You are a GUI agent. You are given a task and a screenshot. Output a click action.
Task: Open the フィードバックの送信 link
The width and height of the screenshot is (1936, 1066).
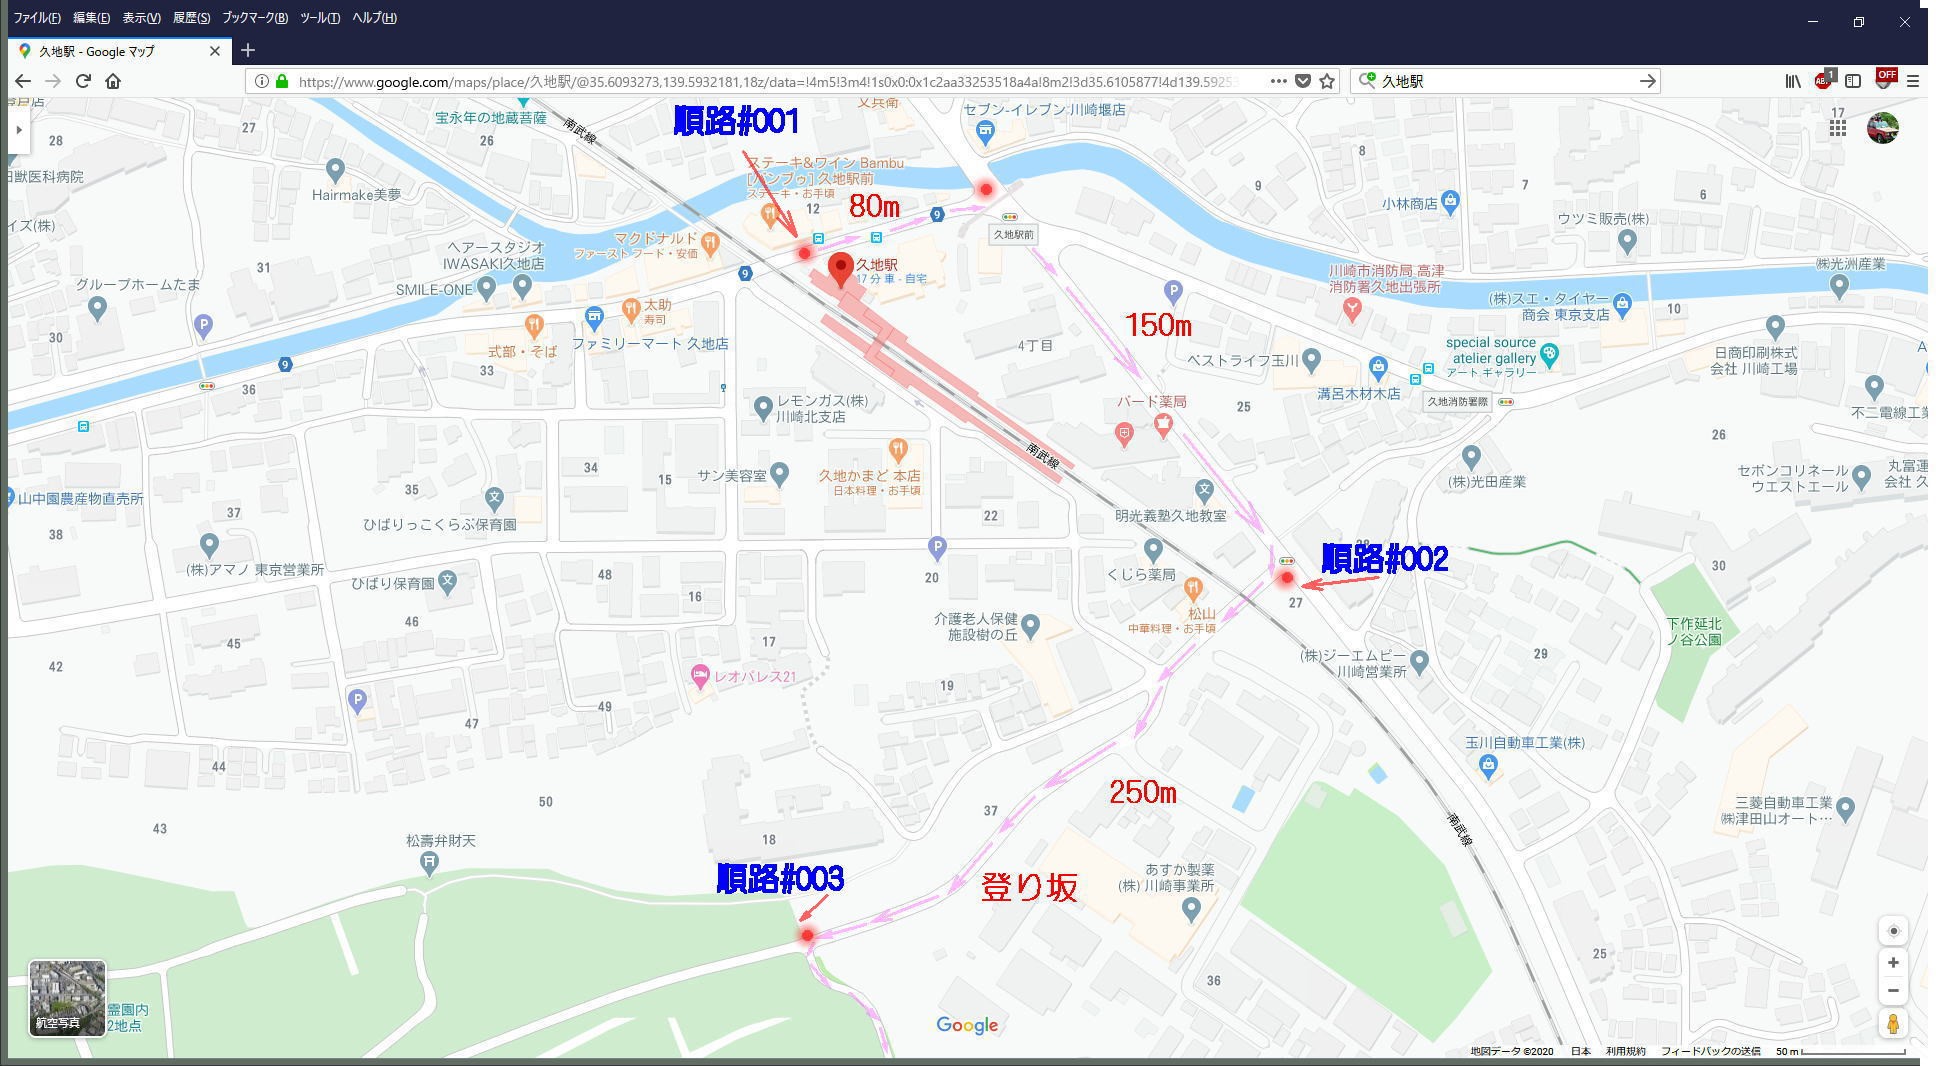1710,1051
